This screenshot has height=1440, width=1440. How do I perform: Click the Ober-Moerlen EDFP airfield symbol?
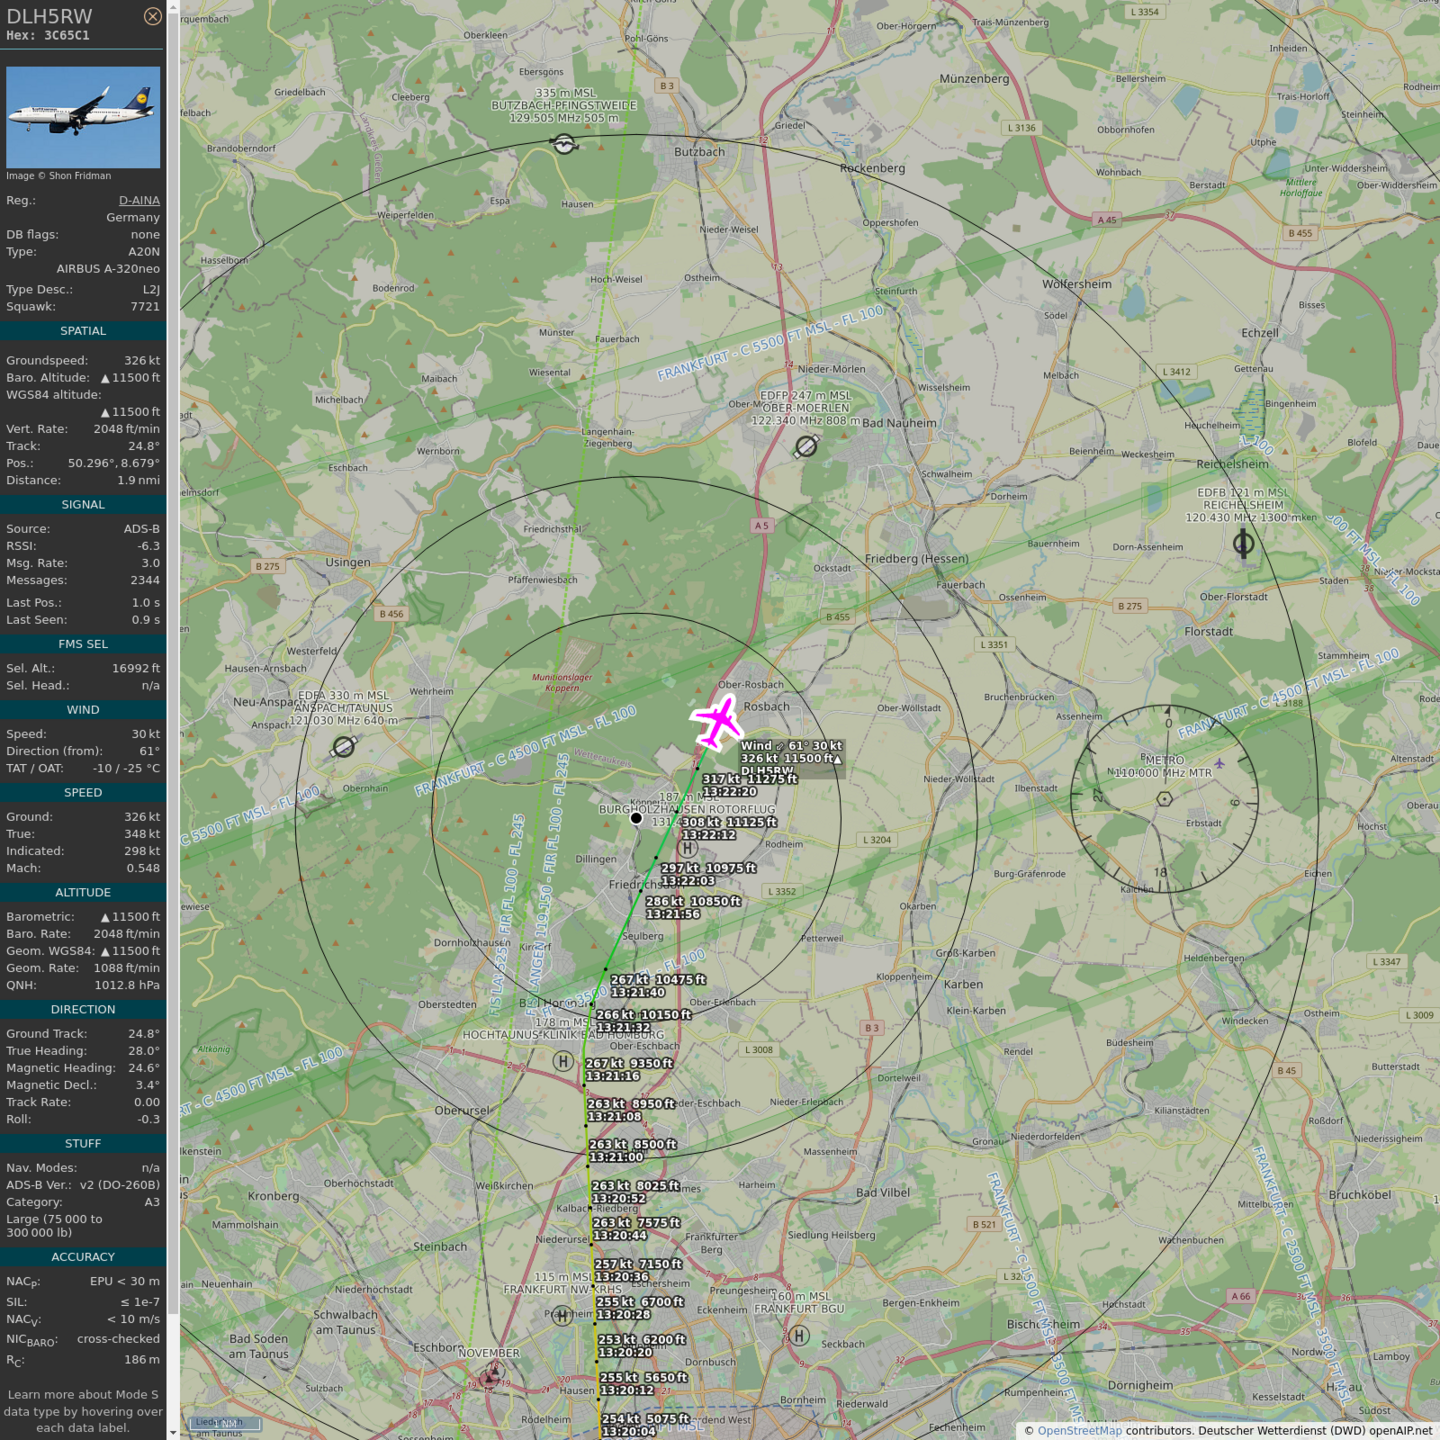[x=806, y=447]
